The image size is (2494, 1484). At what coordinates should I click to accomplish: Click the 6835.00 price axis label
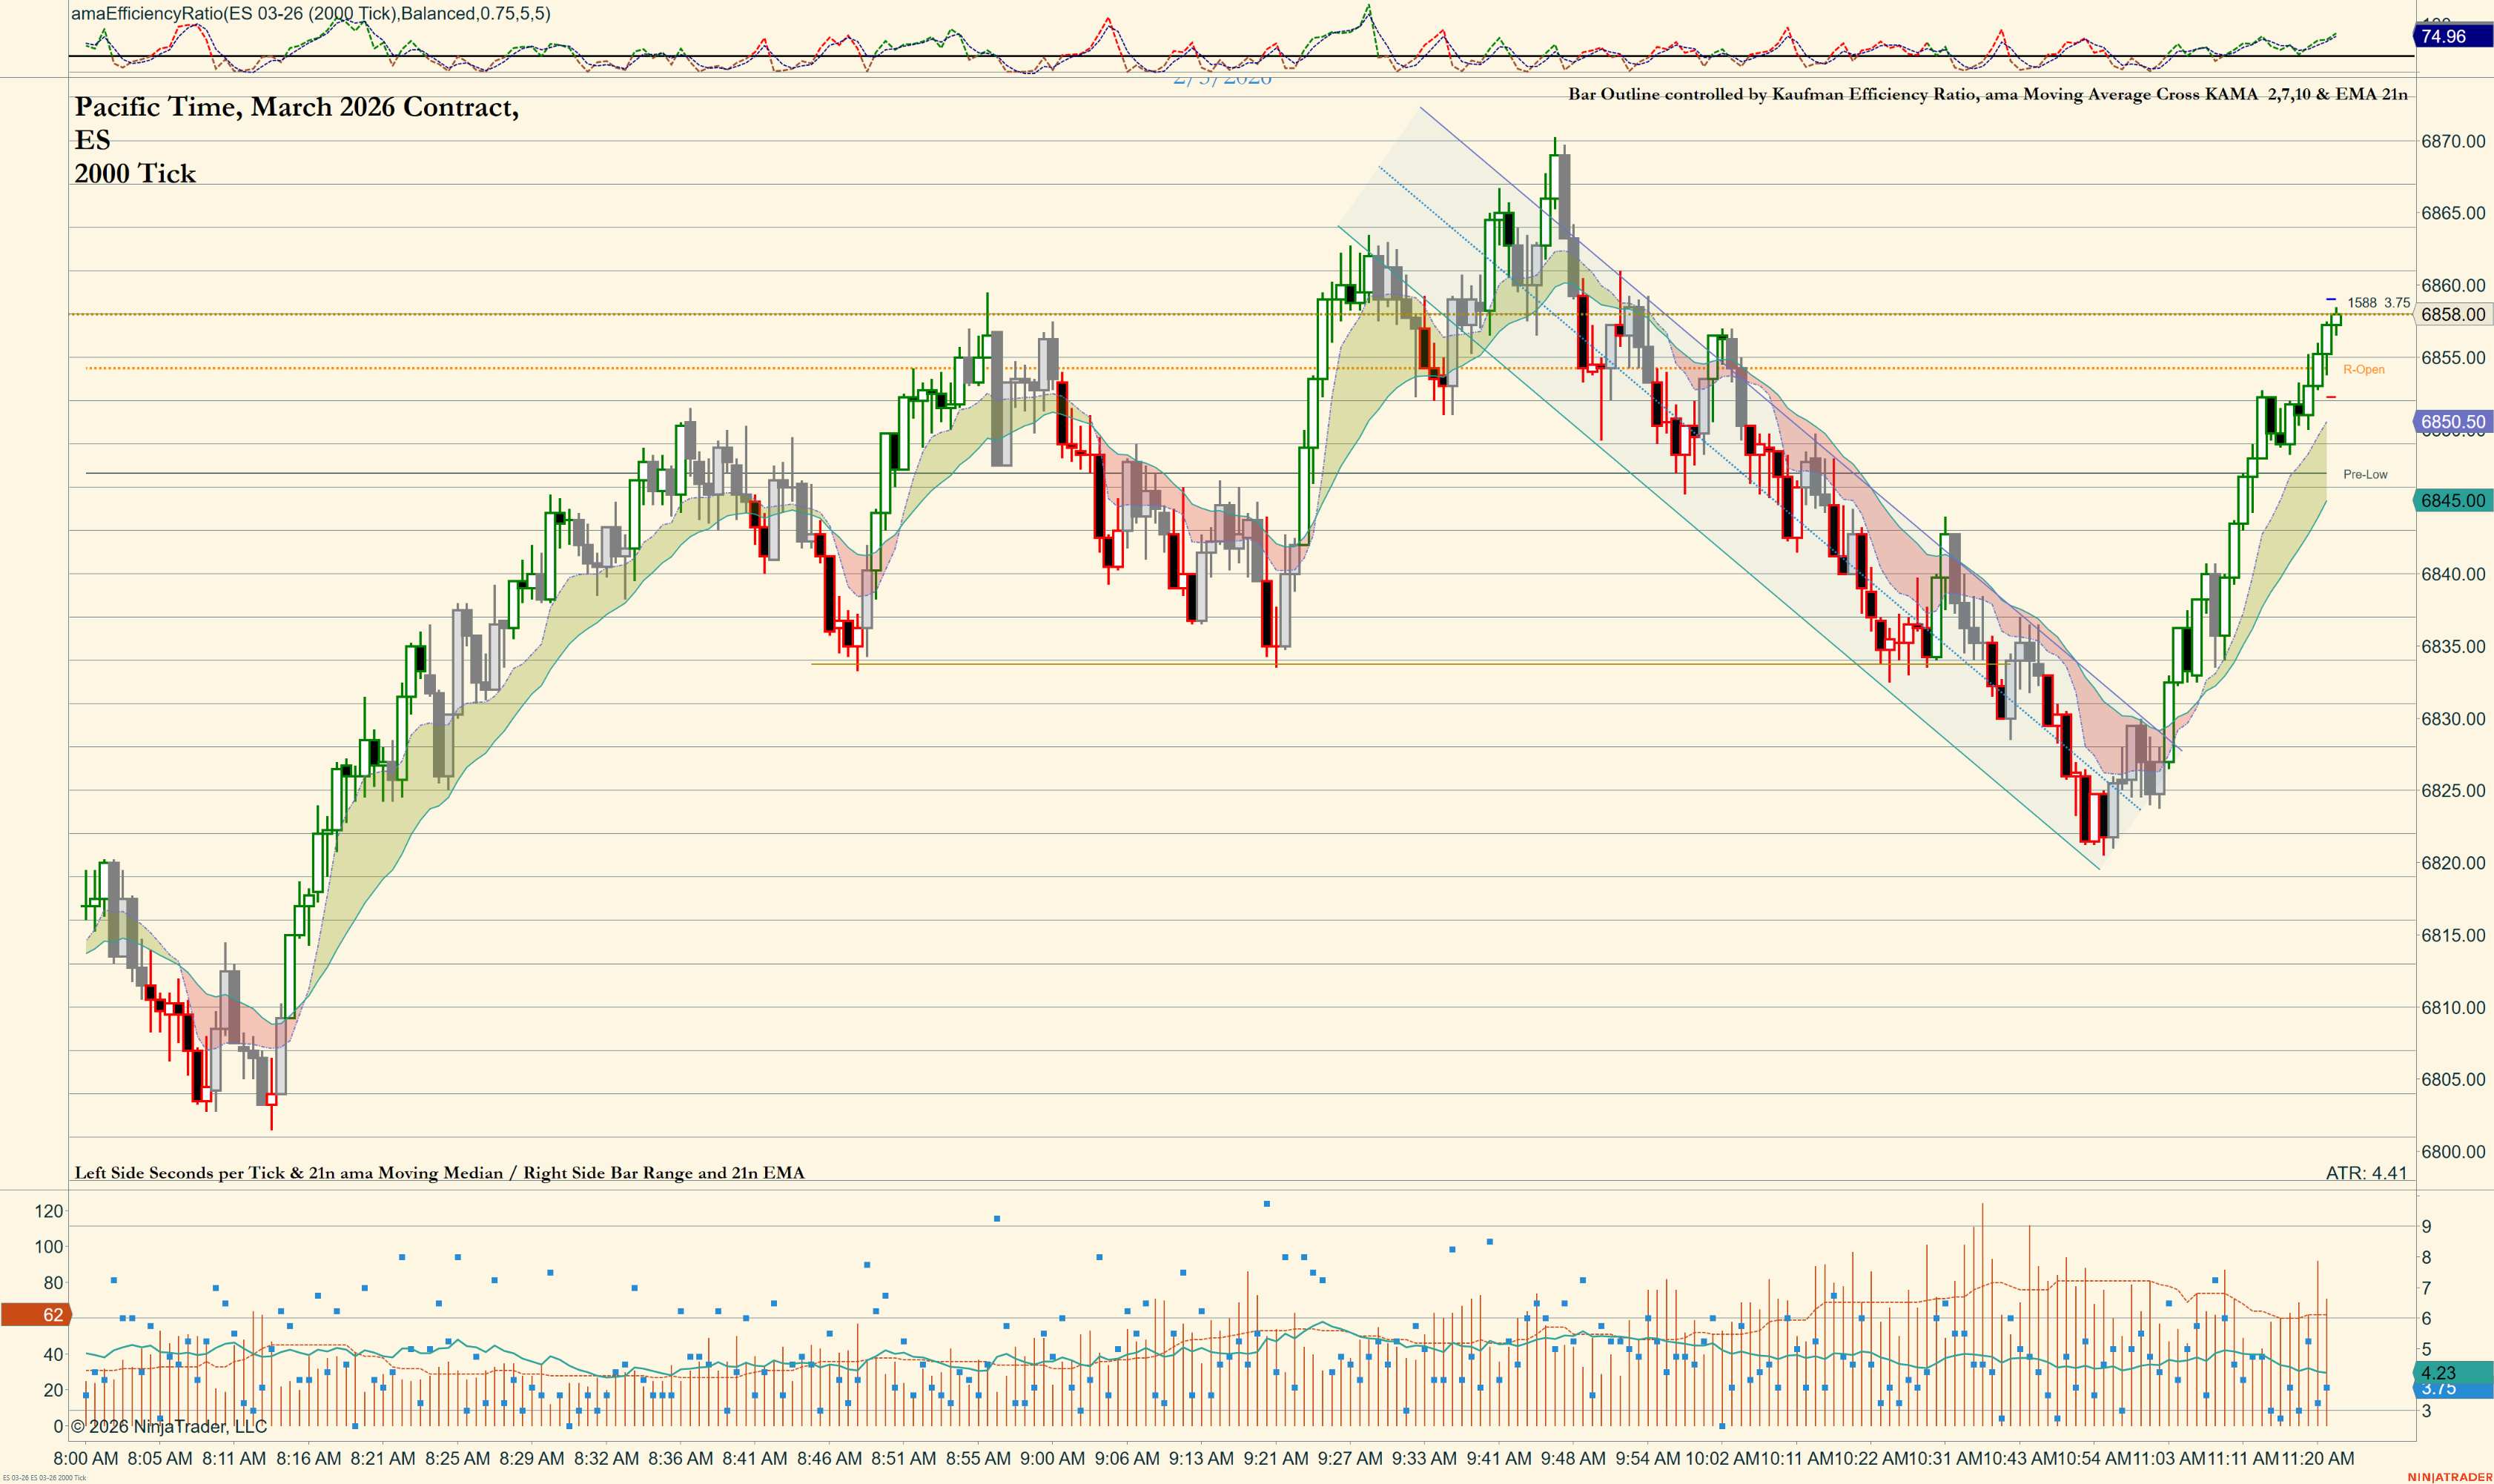(x=2452, y=646)
